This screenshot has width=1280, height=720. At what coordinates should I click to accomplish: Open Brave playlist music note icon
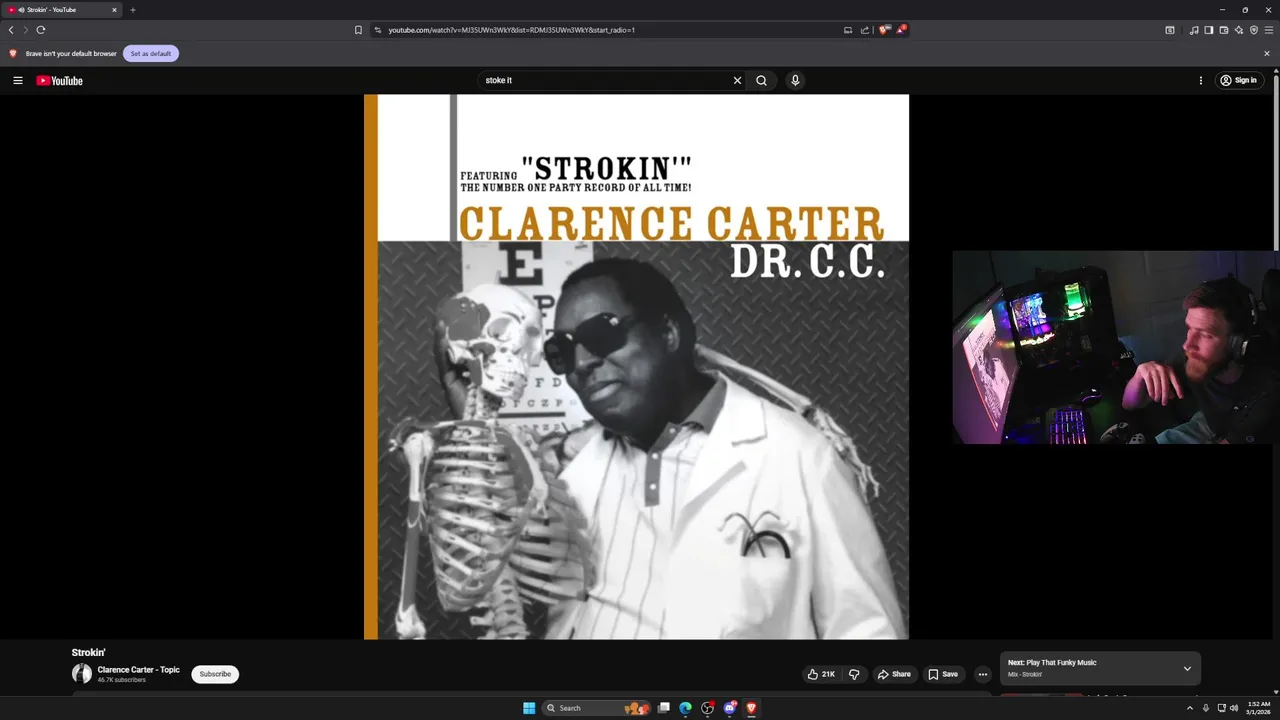(x=1194, y=30)
